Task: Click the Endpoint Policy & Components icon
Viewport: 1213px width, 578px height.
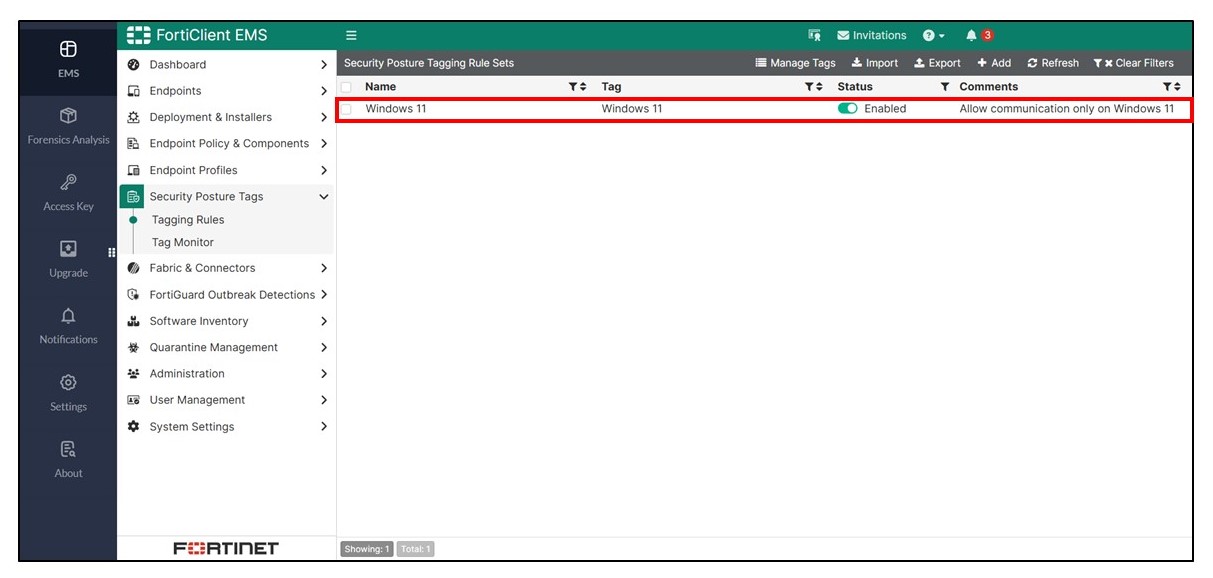Action: (133, 144)
